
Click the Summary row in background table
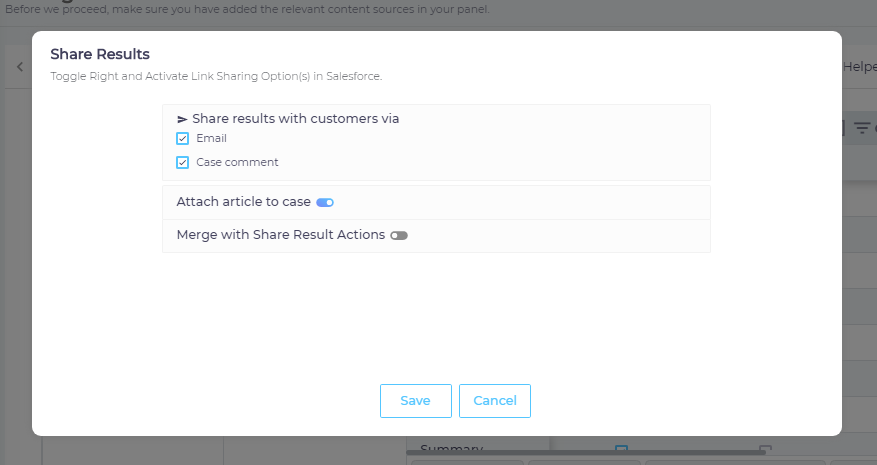point(451,449)
